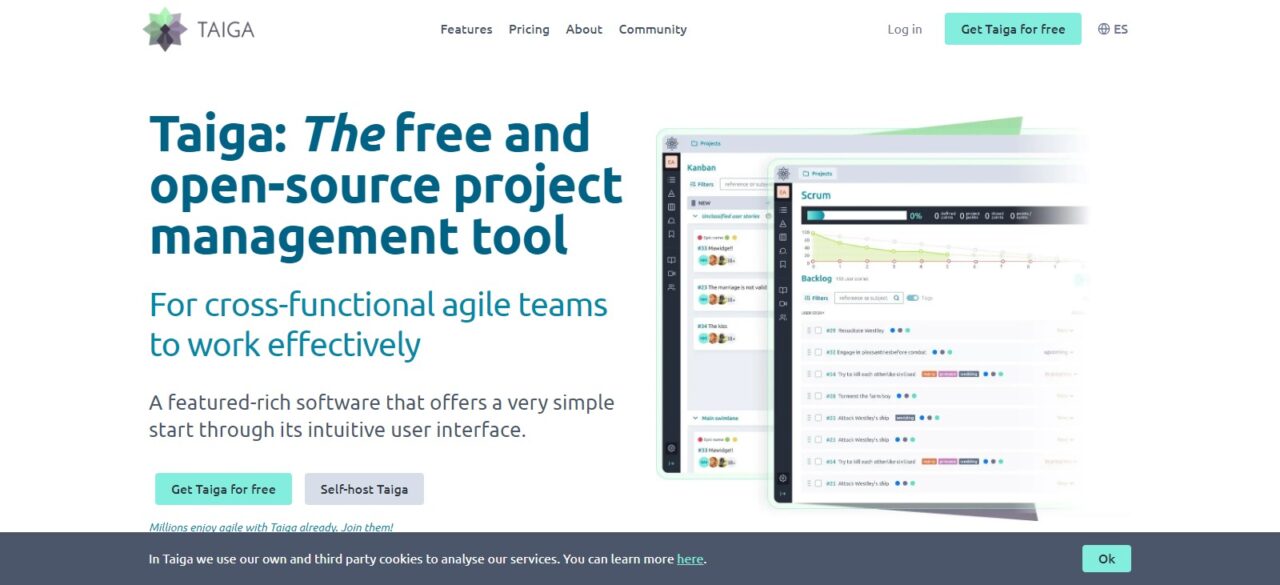Open story #28 Torment the farm boy

coord(858,396)
